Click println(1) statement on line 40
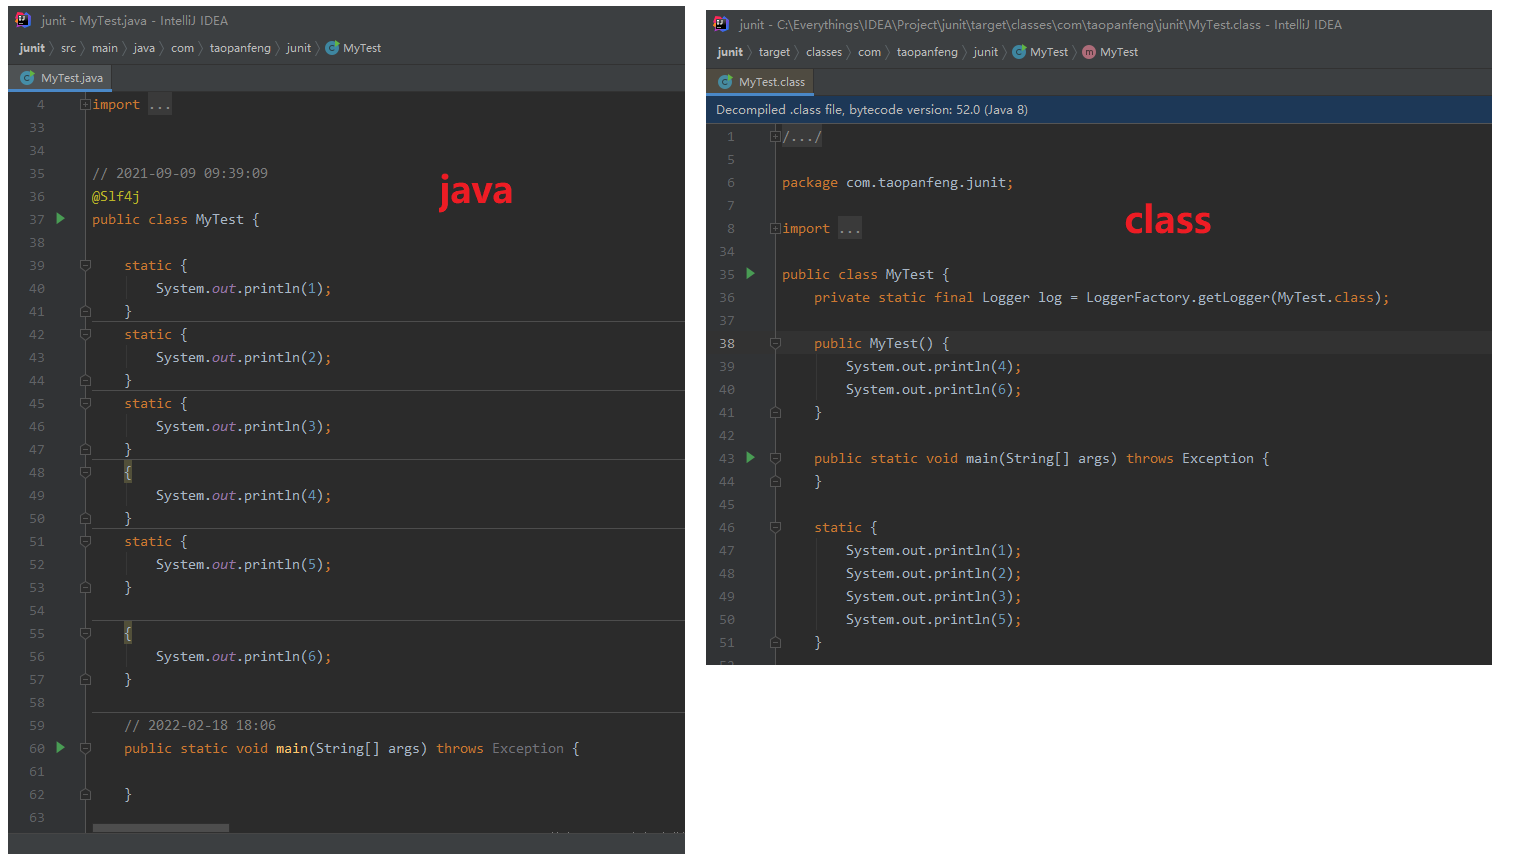Viewport: 1514px width, 866px height. click(243, 288)
